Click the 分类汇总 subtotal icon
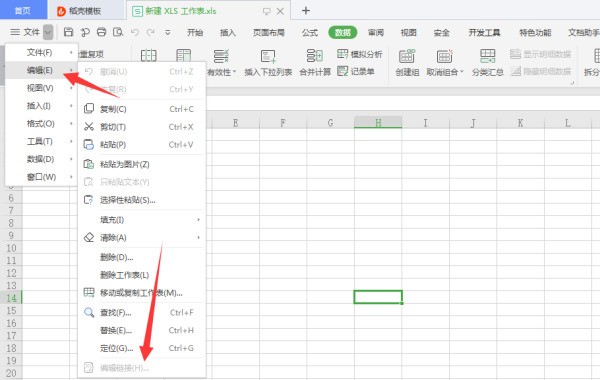The height and width of the screenshot is (380, 600). (x=488, y=56)
